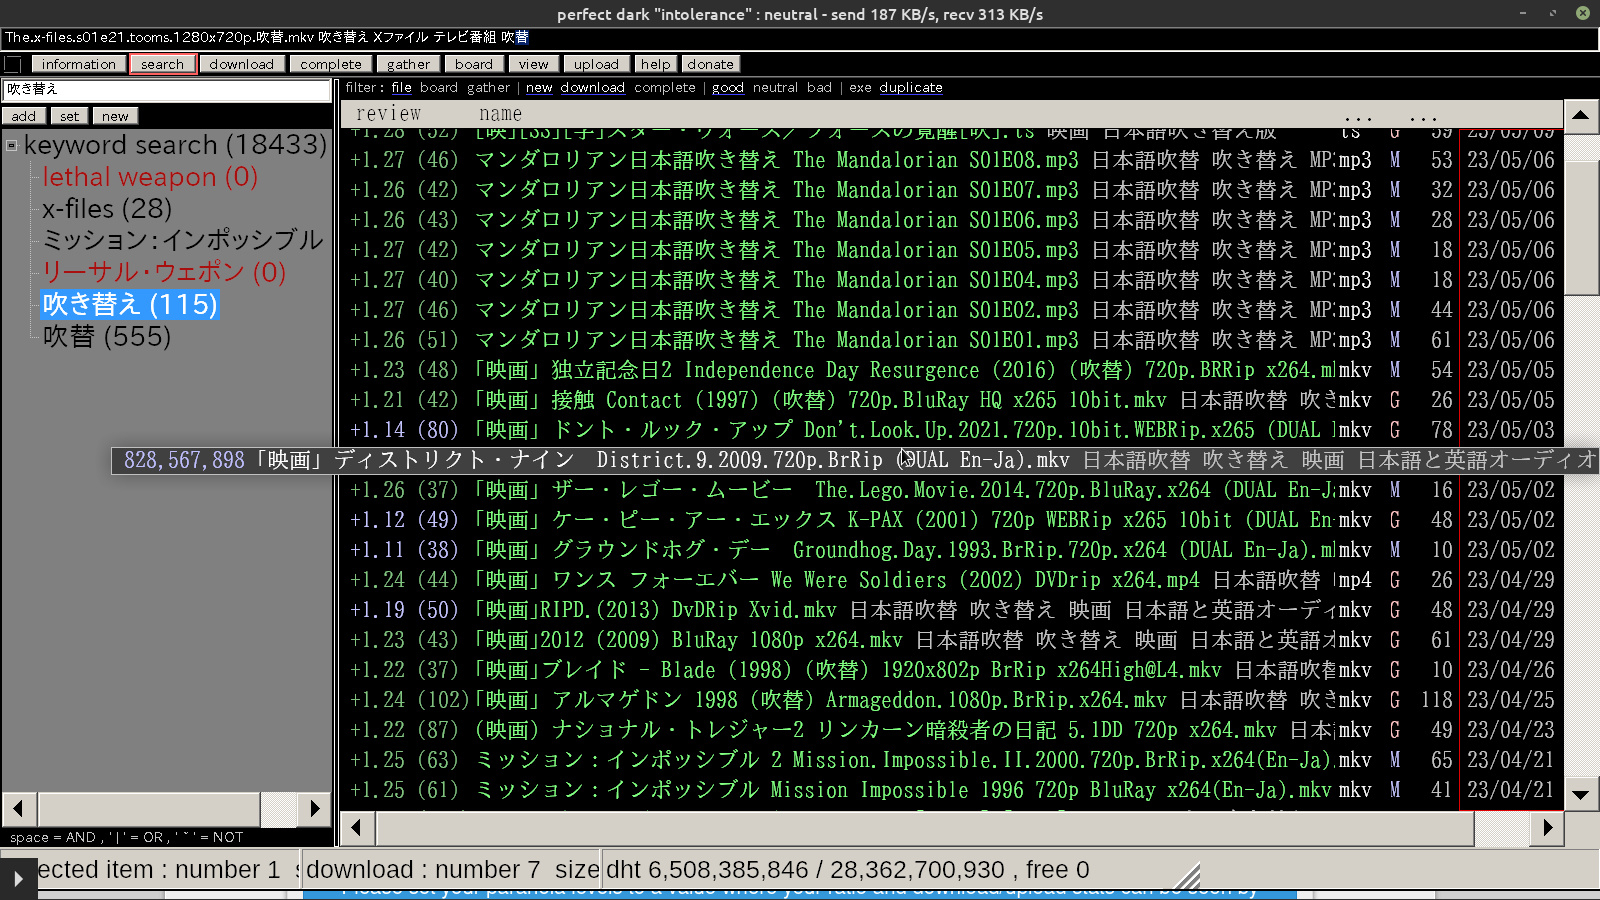1600x900 pixels.
Task: Switch to the download tab
Action: [241, 64]
